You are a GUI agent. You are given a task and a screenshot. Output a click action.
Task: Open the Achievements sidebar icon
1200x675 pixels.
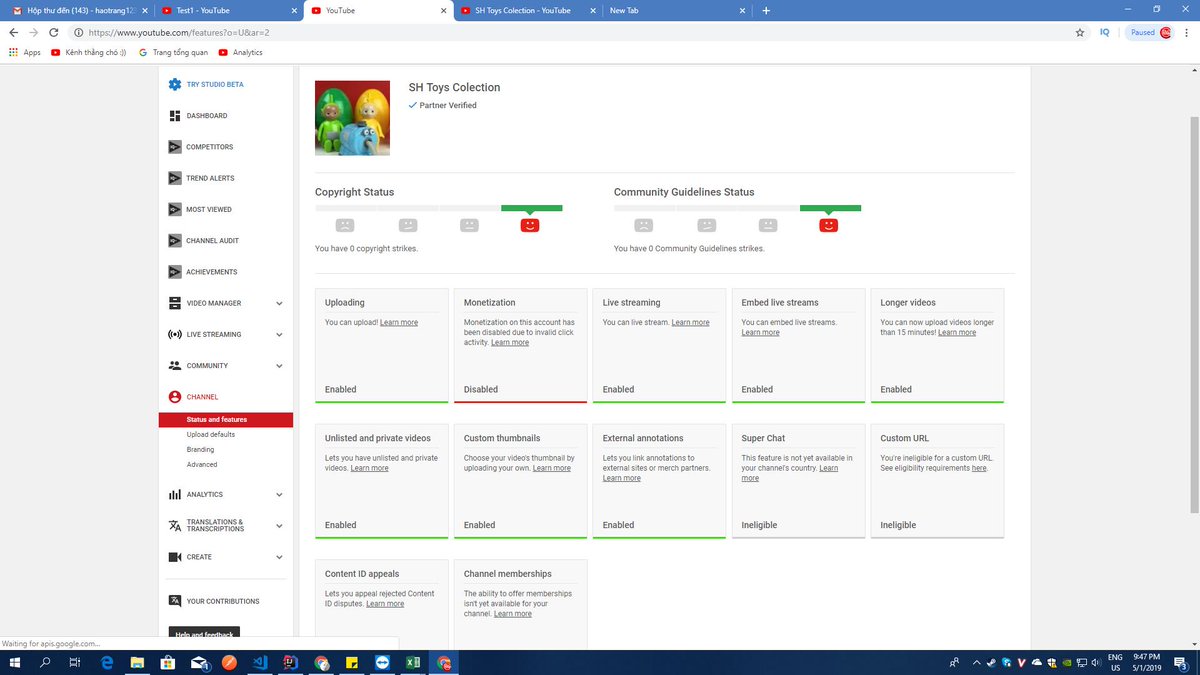point(175,272)
